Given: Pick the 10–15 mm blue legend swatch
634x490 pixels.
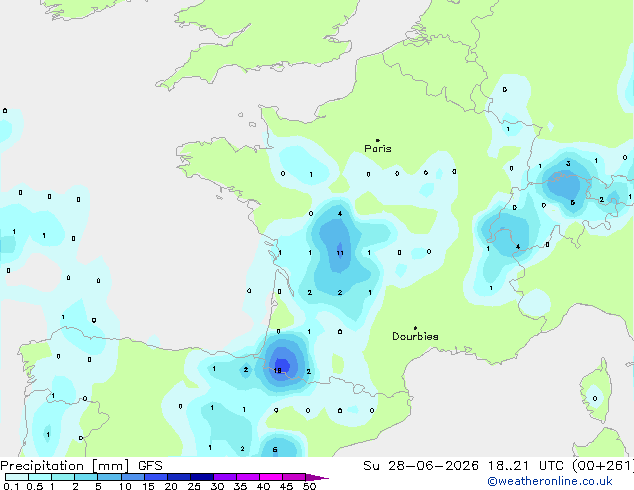Looking at the screenshot, I should 133,477.
